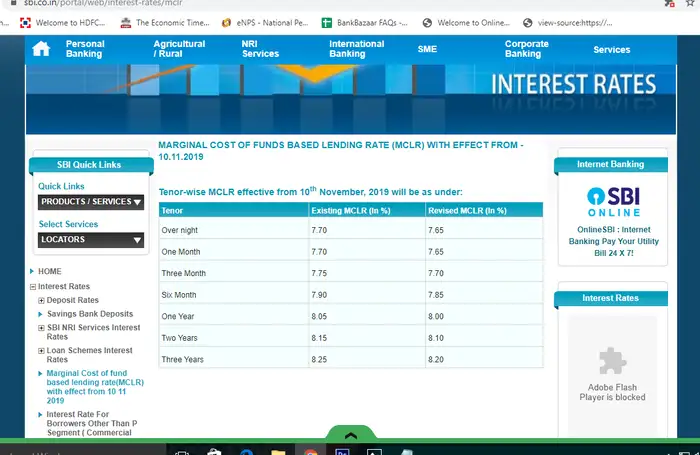Click the HOME link in sidebar
This screenshot has height=455, width=700.
[x=49, y=272]
